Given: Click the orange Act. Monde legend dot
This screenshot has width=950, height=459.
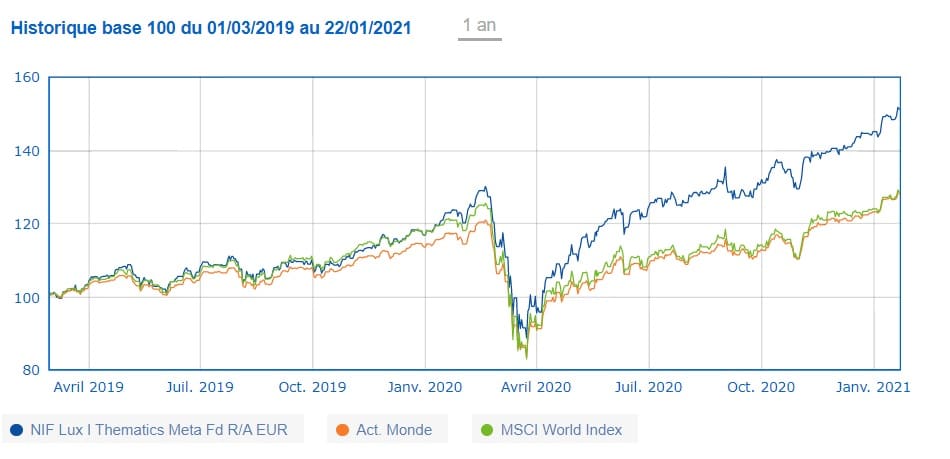Looking at the screenshot, I should click(x=342, y=430).
